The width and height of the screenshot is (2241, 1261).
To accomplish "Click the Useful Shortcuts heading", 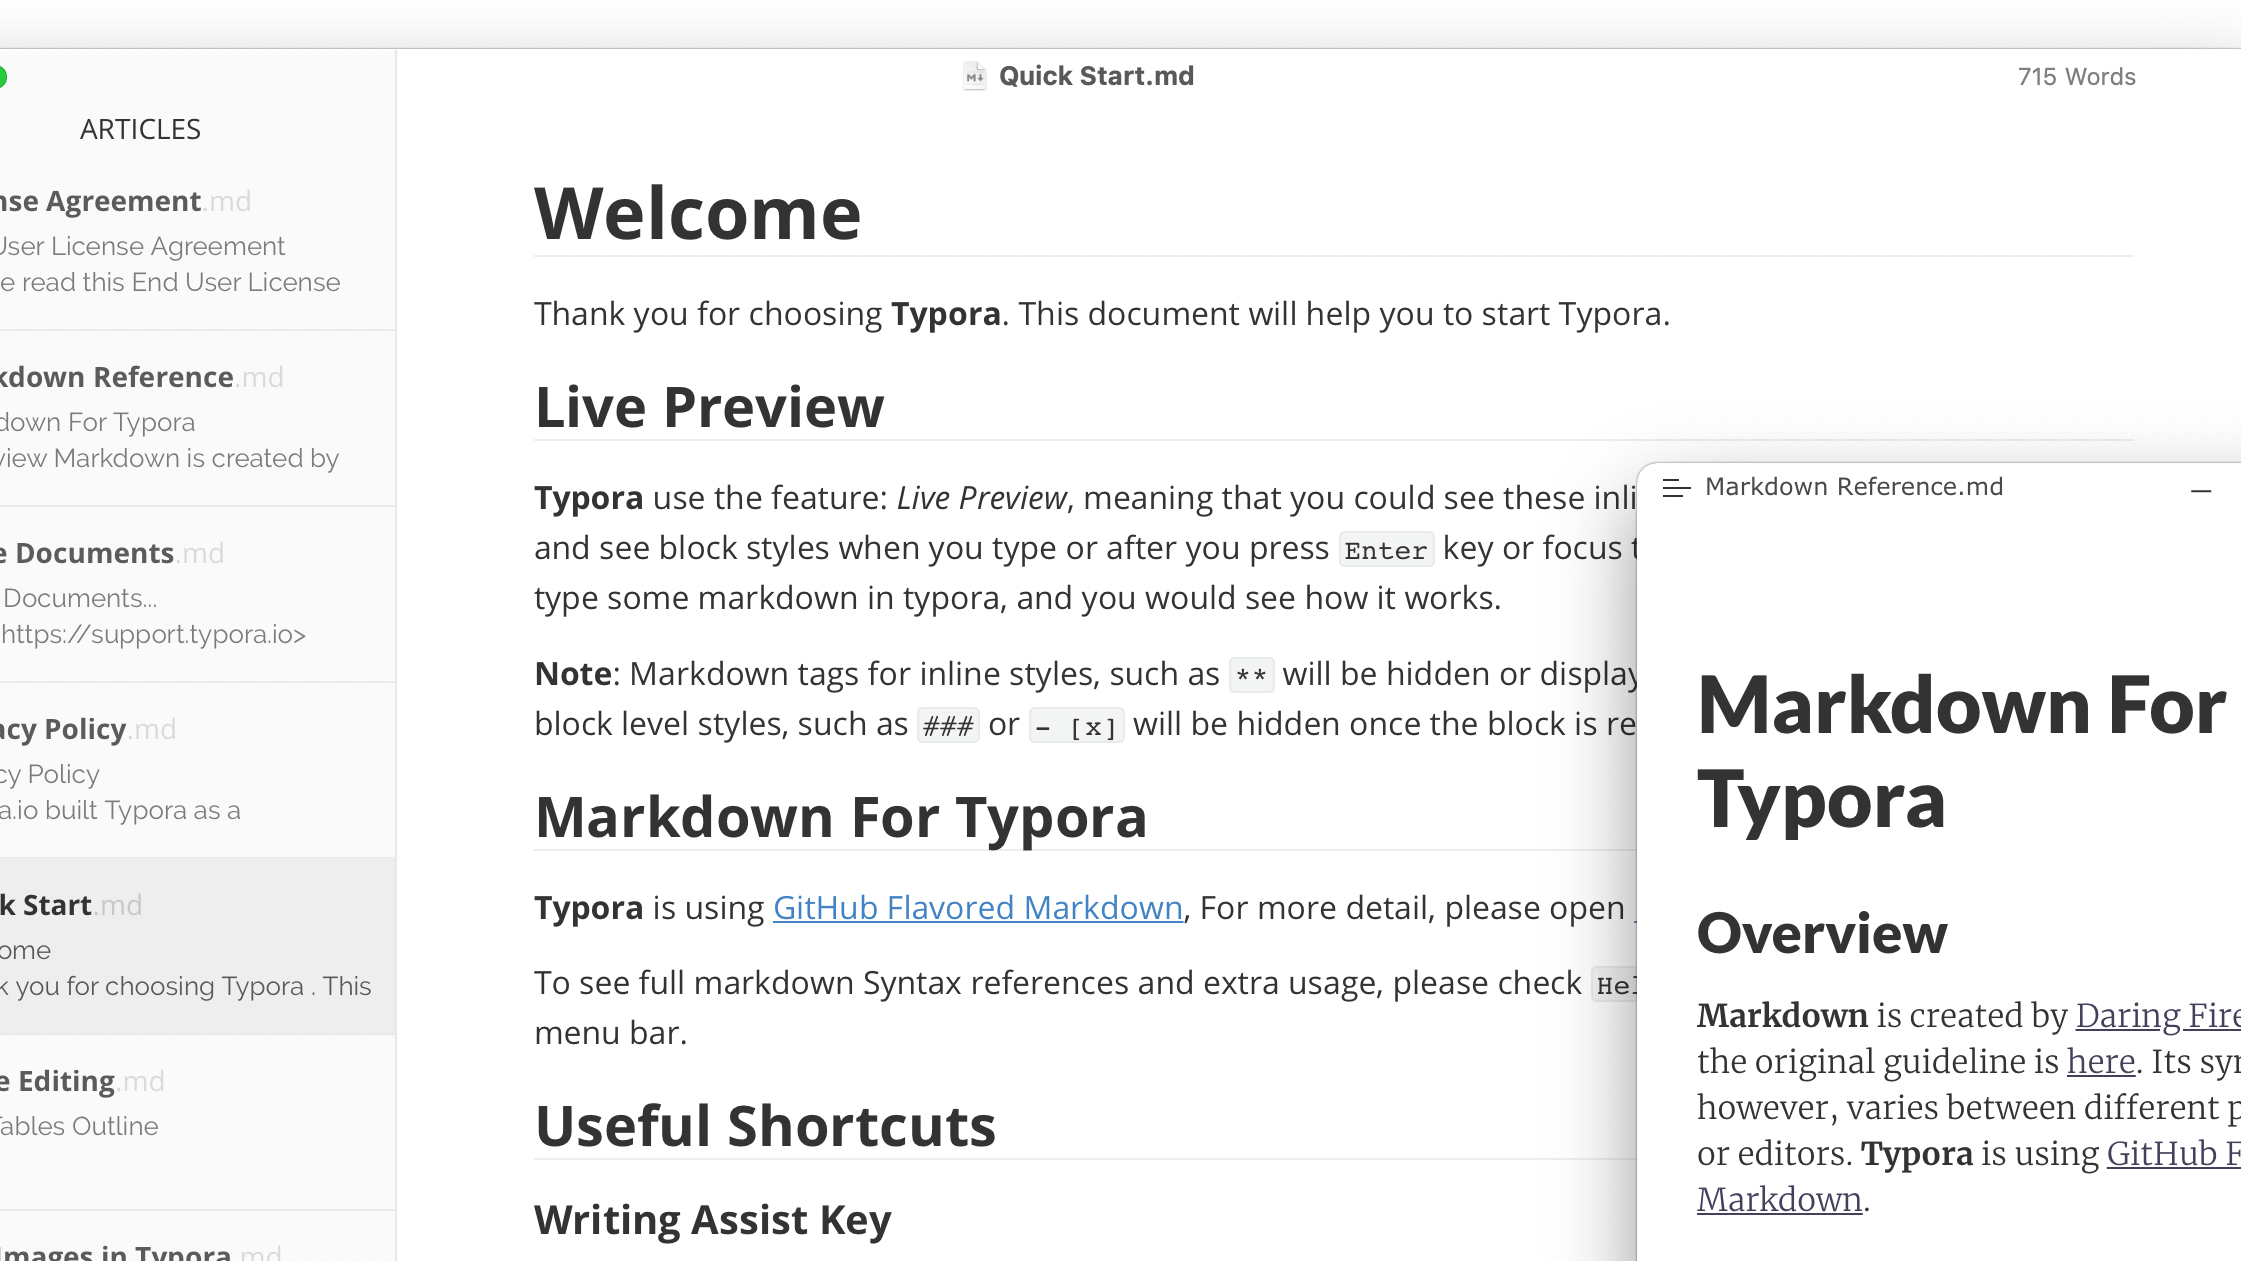I will point(765,1126).
